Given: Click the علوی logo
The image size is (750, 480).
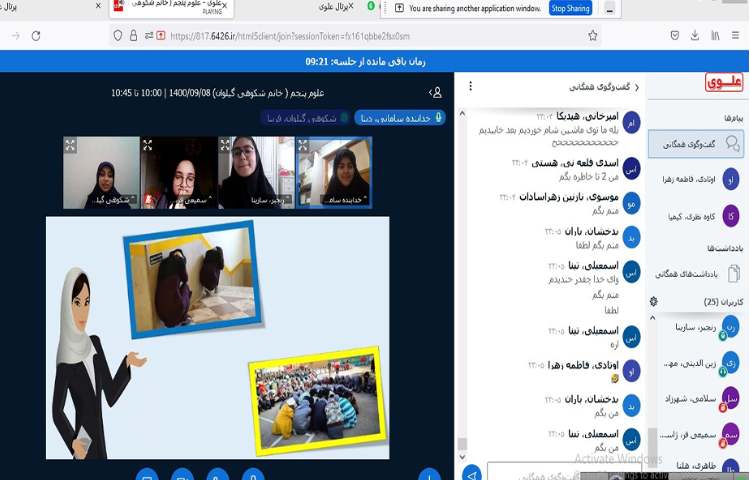Looking at the screenshot, I should click(x=724, y=83).
